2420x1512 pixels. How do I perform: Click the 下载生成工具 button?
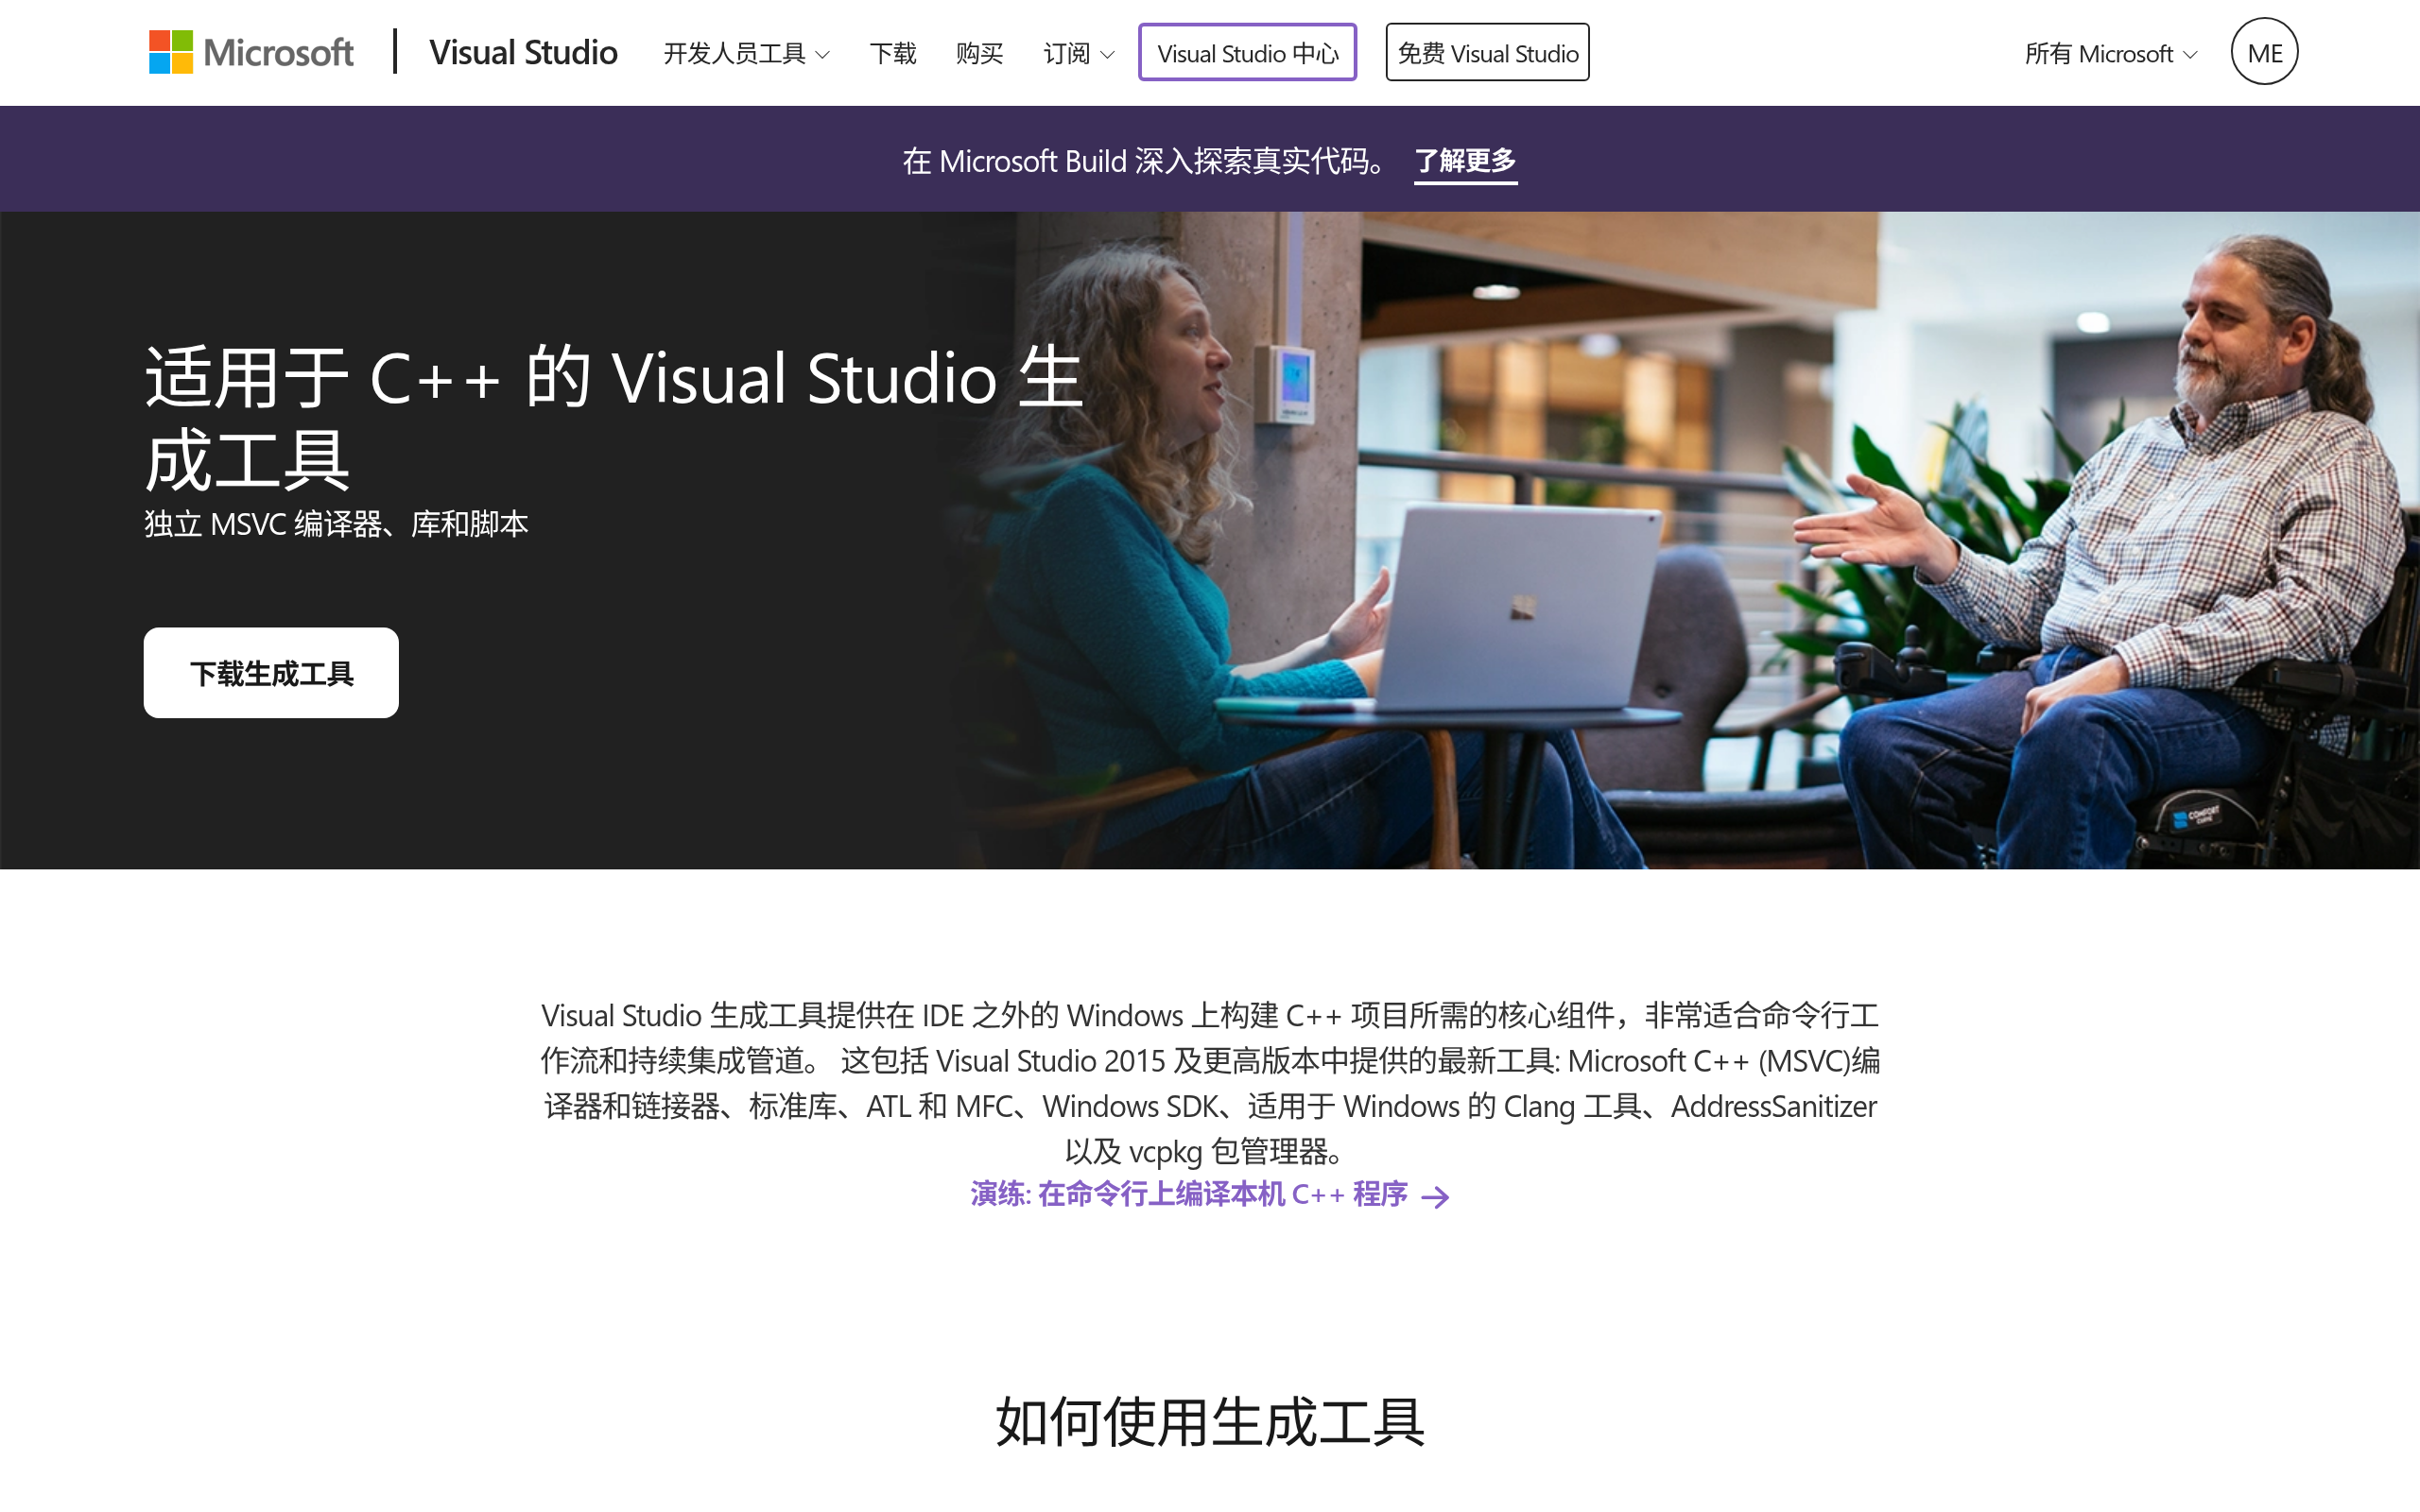click(x=271, y=672)
